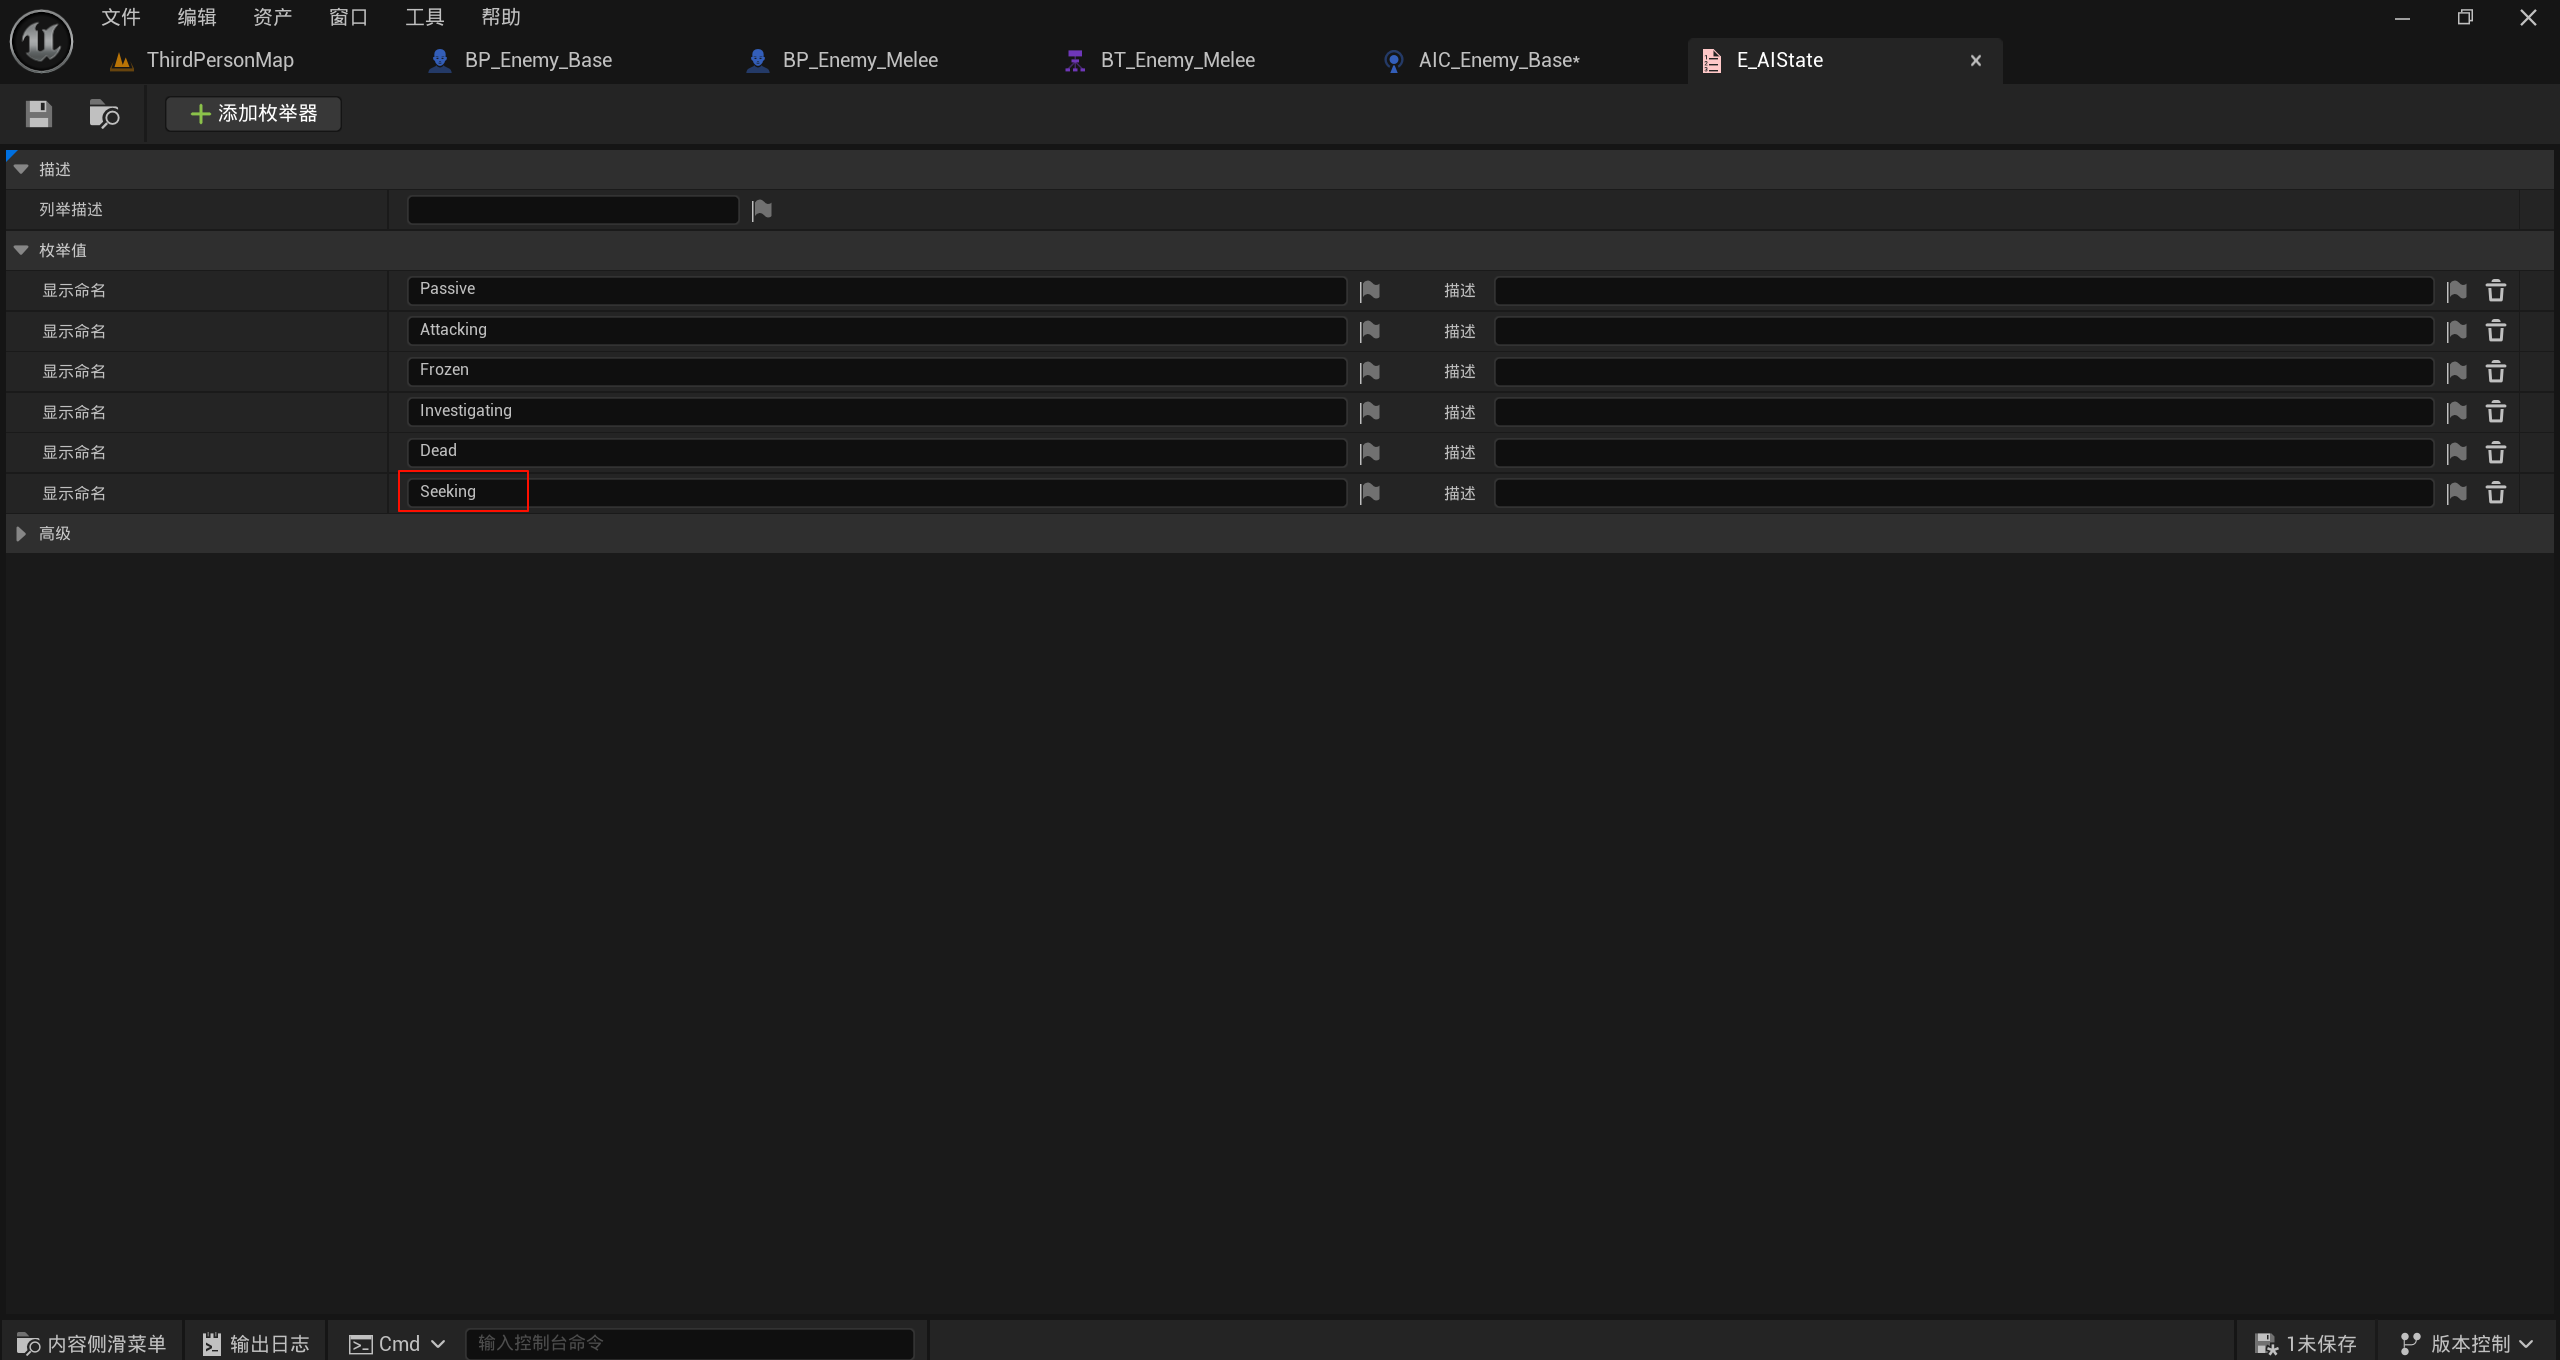2560x1360 pixels.
Task: Expand the 高级 section
Action: (21, 534)
